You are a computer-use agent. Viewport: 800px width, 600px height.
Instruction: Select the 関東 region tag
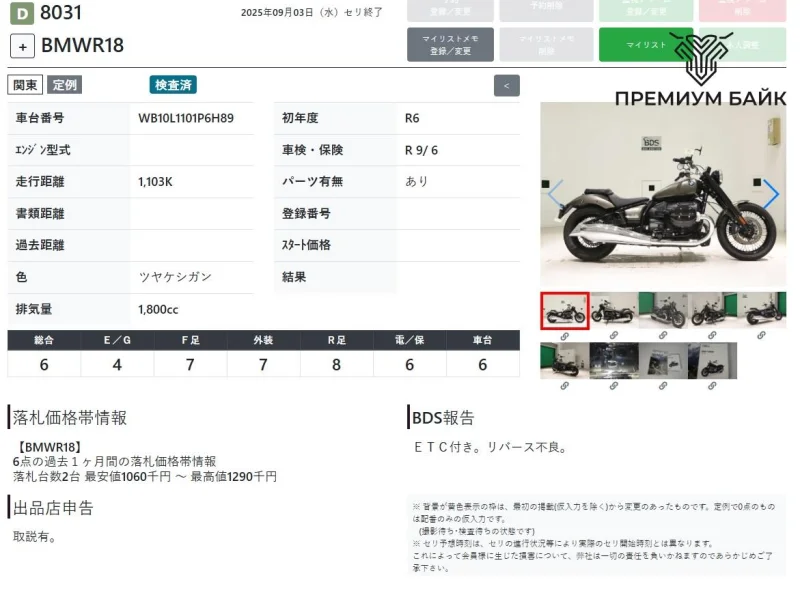click(x=25, y=85)
